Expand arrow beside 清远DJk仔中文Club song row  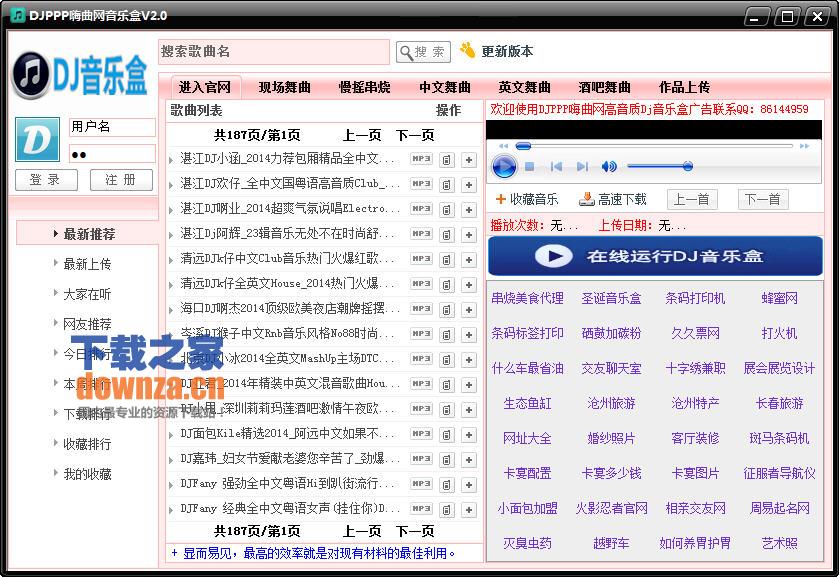171,260
